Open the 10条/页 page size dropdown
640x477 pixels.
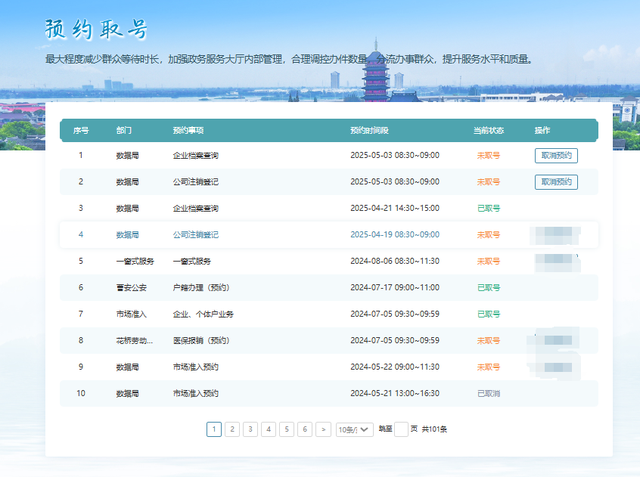353,429
